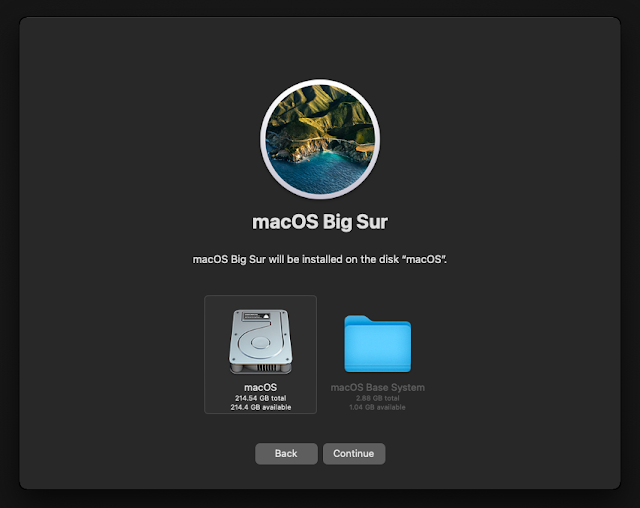Screen dimensions: 640x508
Task: Go back with the Back button
Action: pos(286,453)
